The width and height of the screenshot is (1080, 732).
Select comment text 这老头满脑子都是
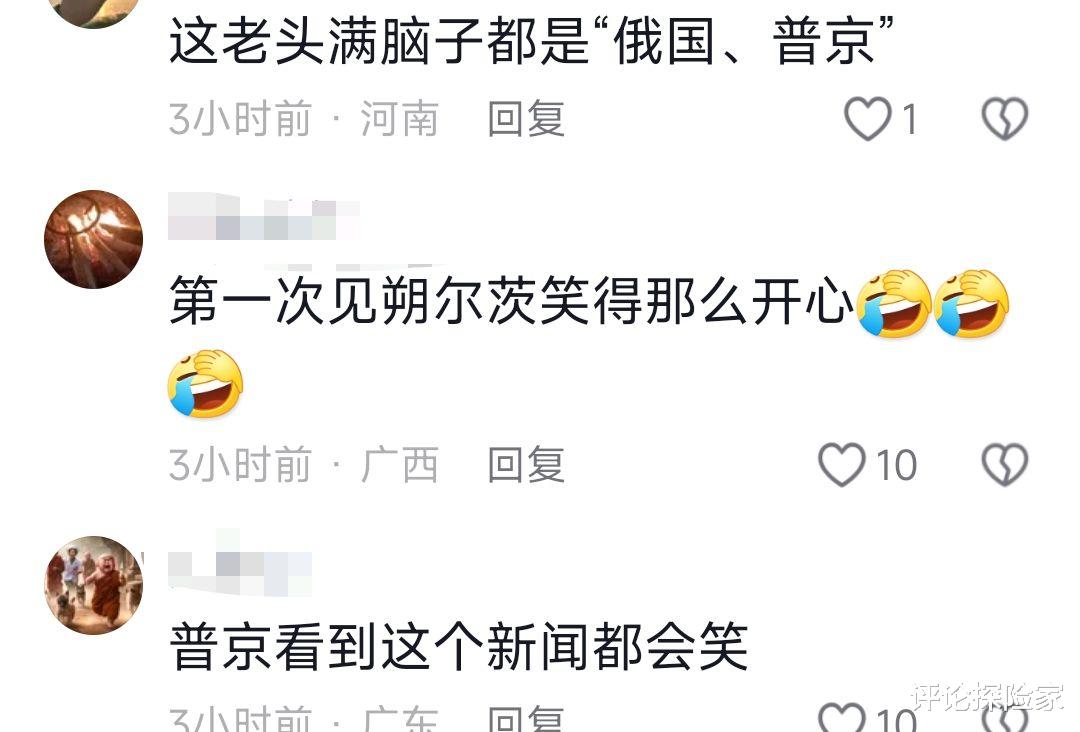pos(378,41)
